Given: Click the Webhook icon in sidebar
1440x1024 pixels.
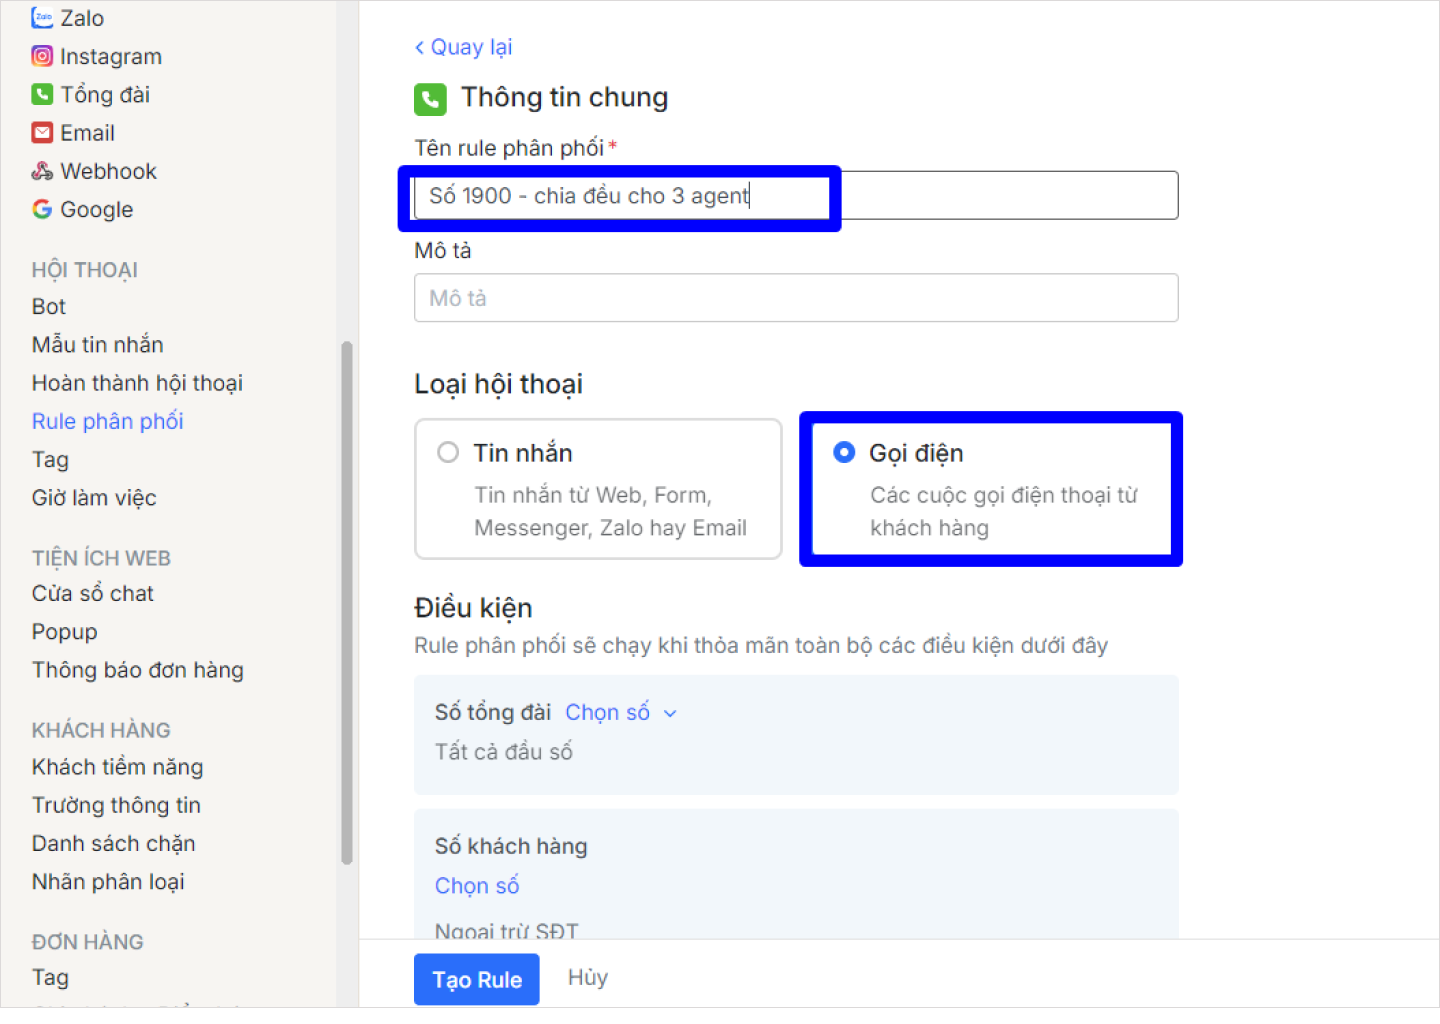Looking at the screenshot, I should (x=42, y=171).
